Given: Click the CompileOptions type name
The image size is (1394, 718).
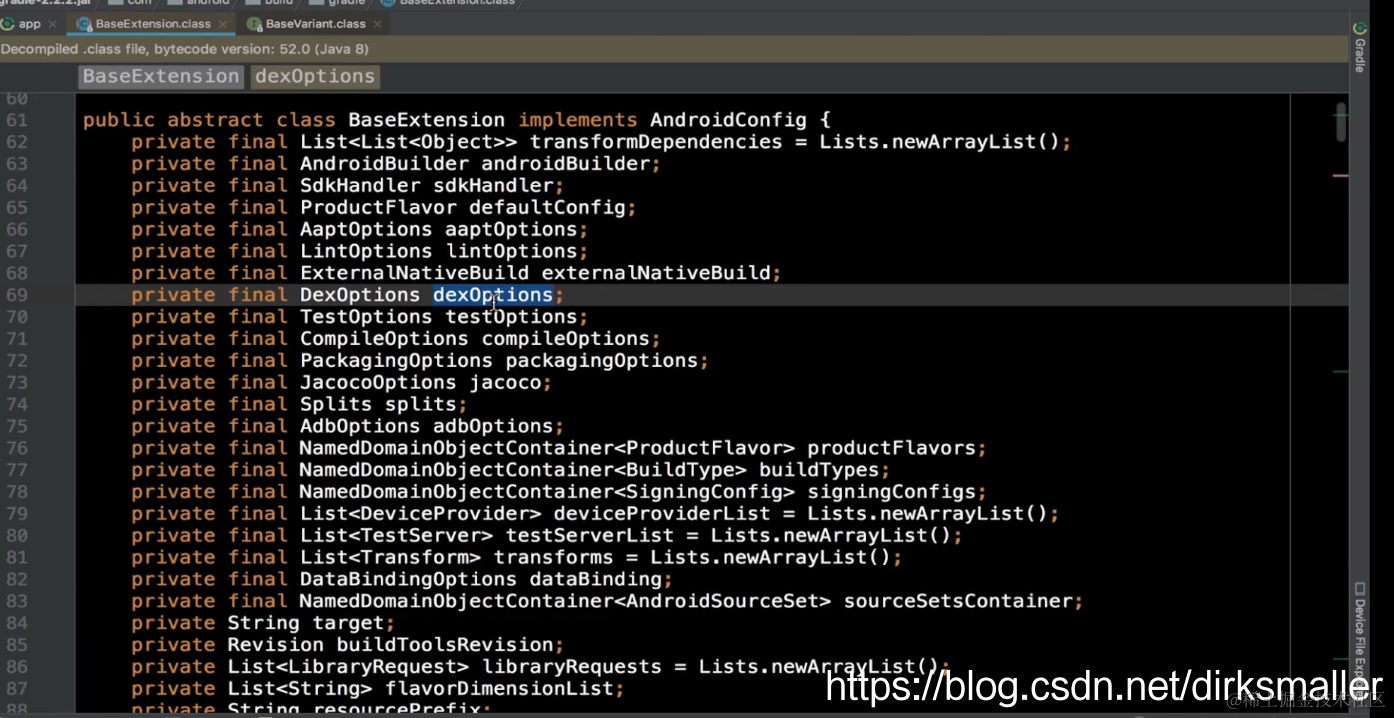Looking at the screenshot, I should pyautogui.click(x=384, y=339).
